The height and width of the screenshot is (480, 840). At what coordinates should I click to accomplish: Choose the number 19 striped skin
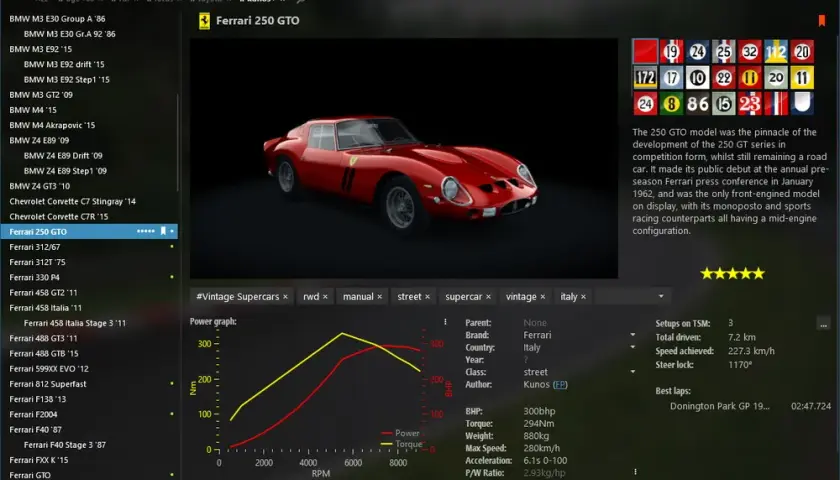point(671,51)
